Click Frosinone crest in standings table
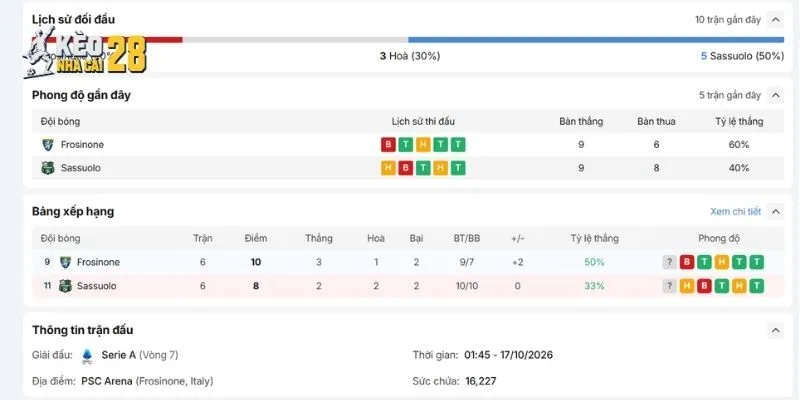The width and height of the screenshot is (800, 400). (65, 262)
